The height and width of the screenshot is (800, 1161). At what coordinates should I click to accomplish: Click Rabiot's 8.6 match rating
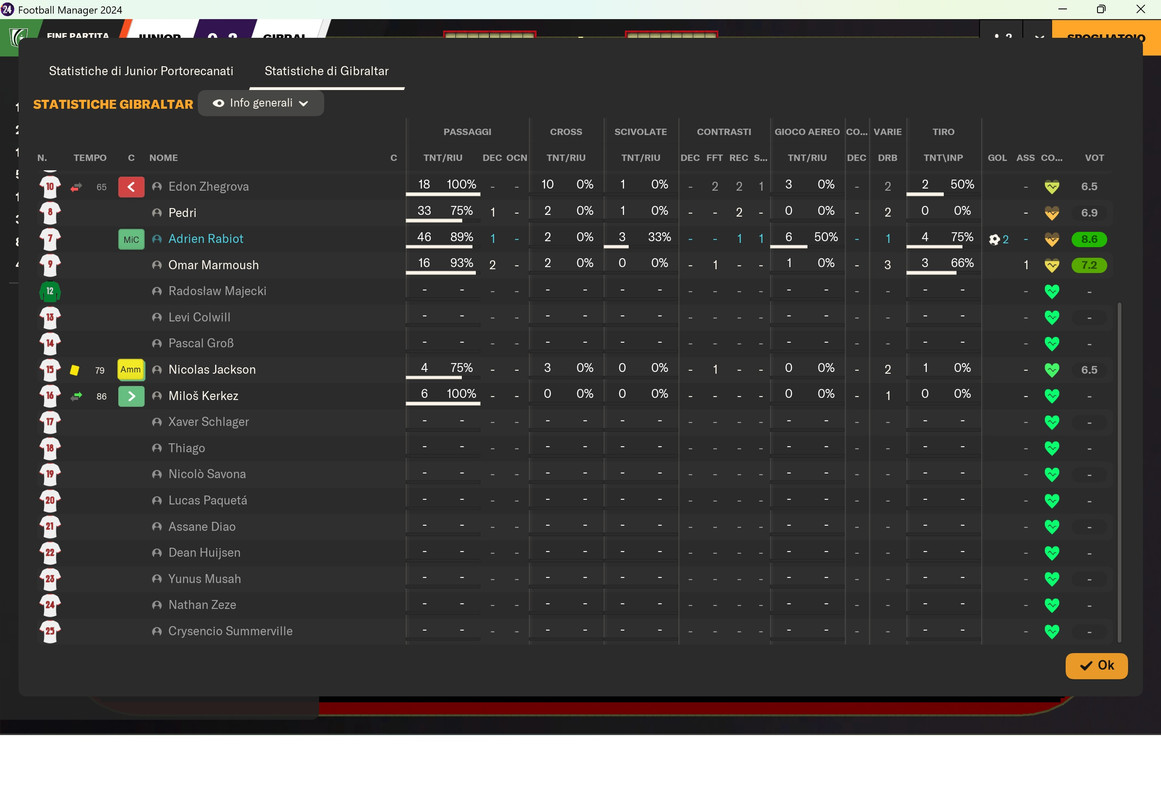pyautogui.click(x=1089, y=239)
